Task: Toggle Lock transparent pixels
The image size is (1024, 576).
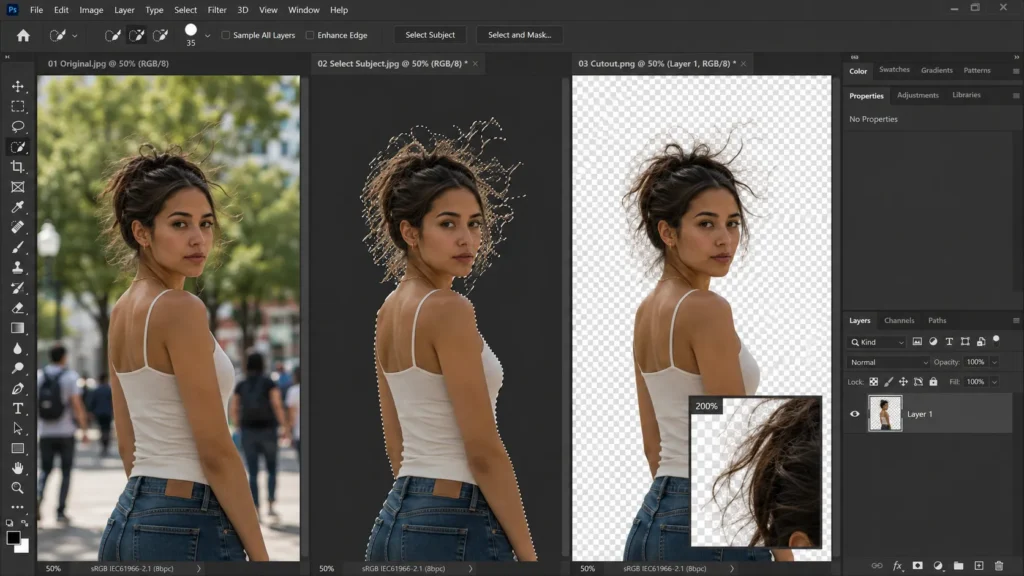Action: point(873,382)
